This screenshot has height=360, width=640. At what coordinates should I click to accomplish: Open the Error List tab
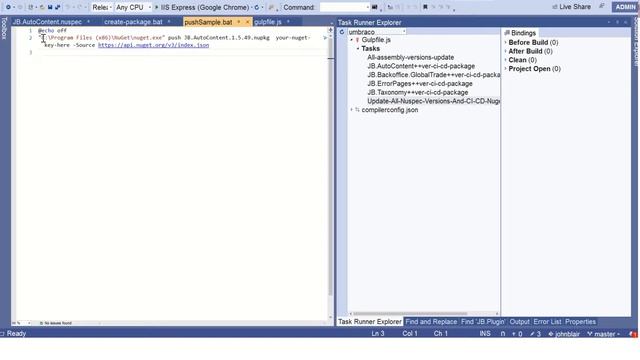click(547, 322)
